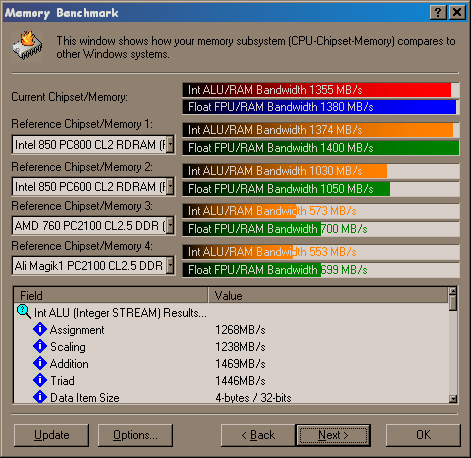The image size is (471, 458).
Task: Select the info icon next to Scaling
Action: [40, 346]
